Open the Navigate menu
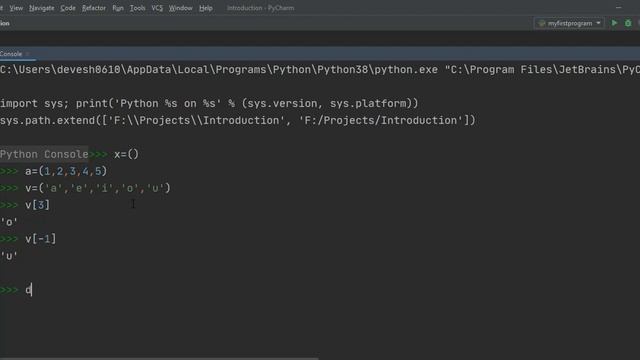Image resolution: width=640 pixels, height=360 pixels. click(42, 8)
